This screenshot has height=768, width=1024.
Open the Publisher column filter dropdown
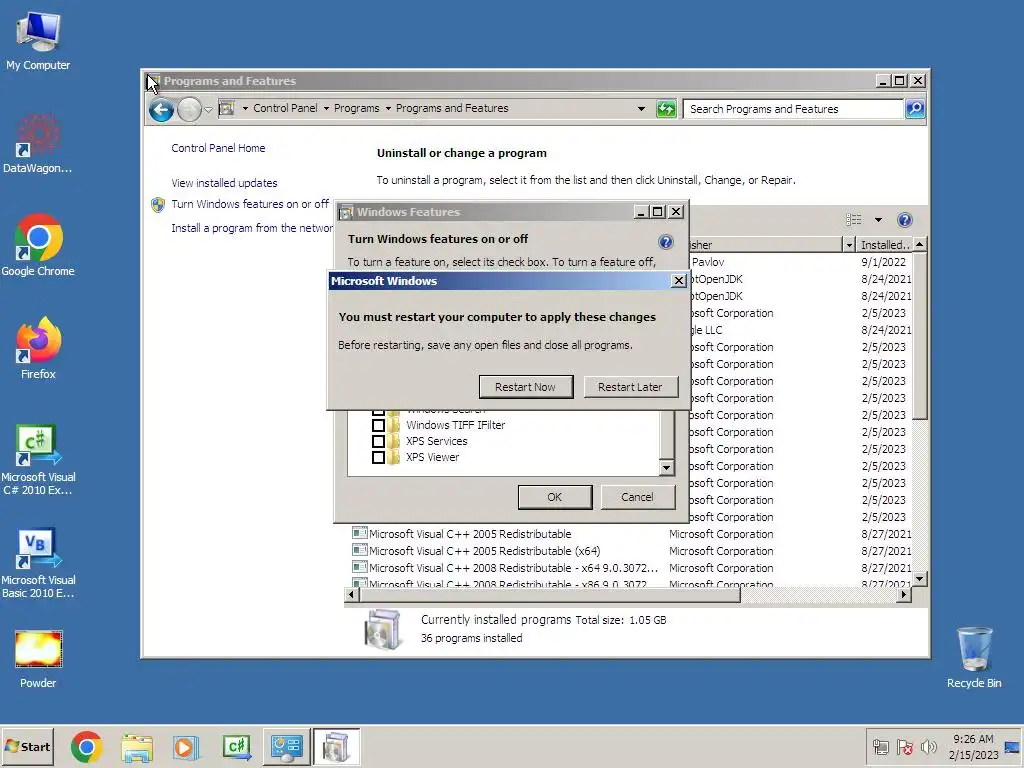[848, 245]
